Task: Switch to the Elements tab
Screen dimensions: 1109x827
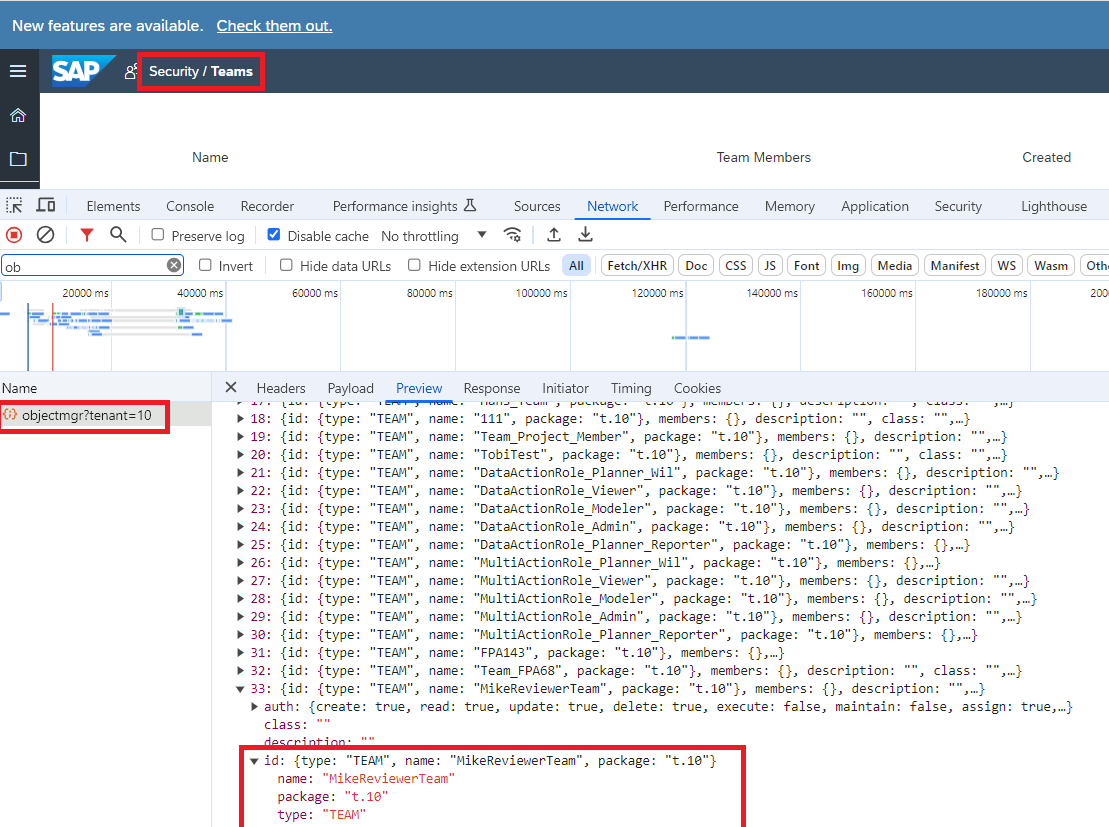Action: tap(113, 206)
